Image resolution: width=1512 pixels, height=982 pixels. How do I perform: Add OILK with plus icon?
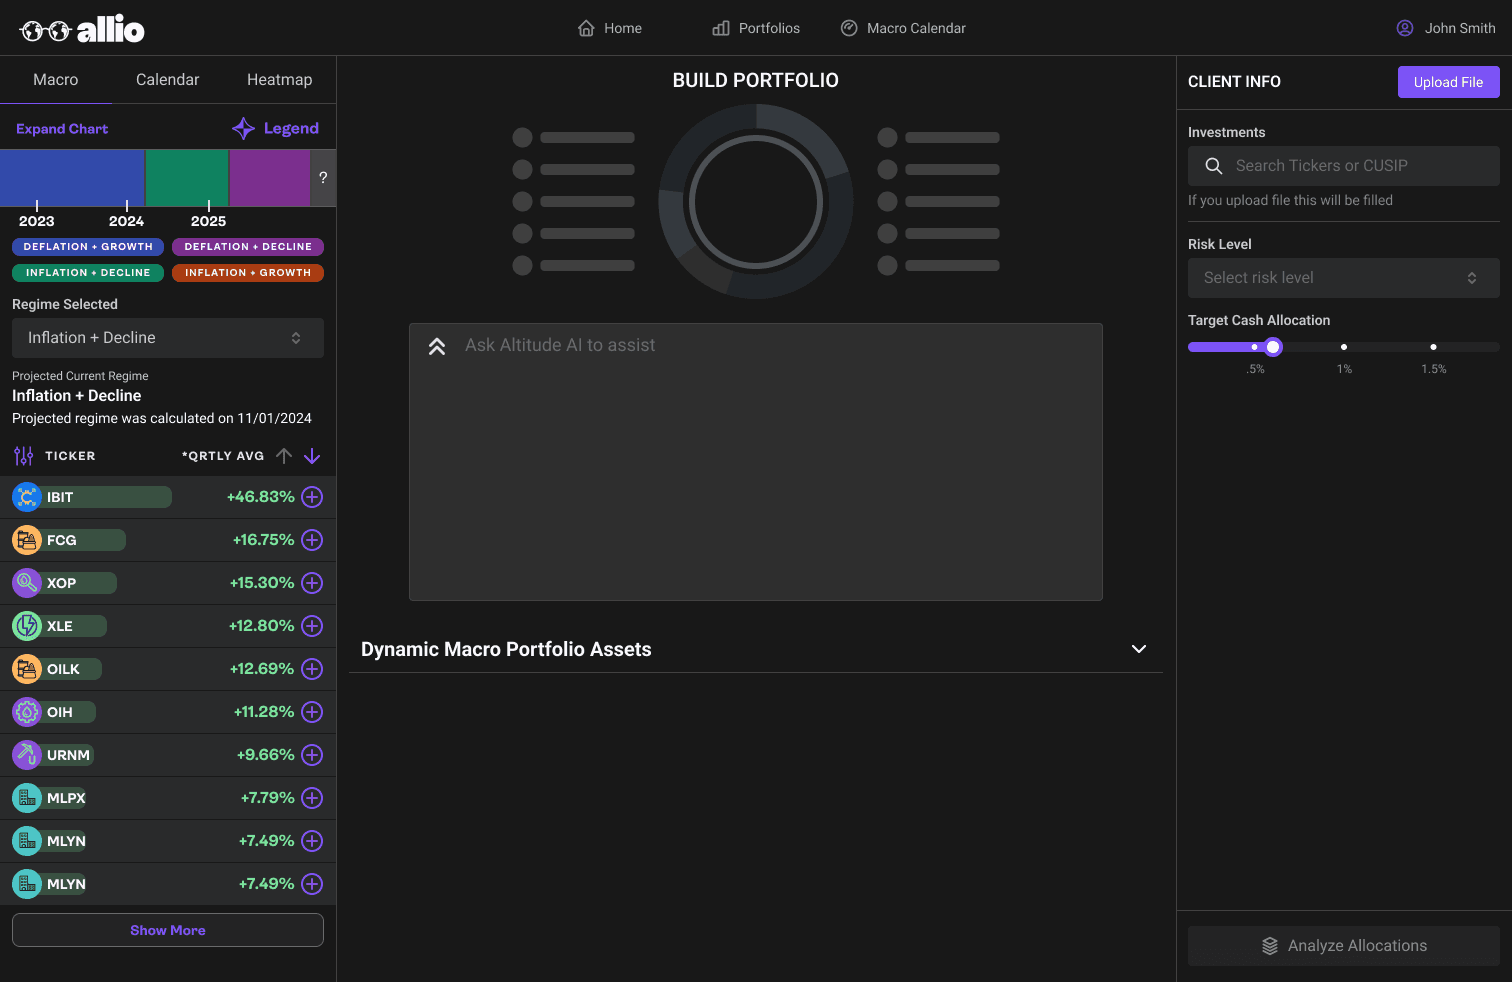tap(312, 669)
